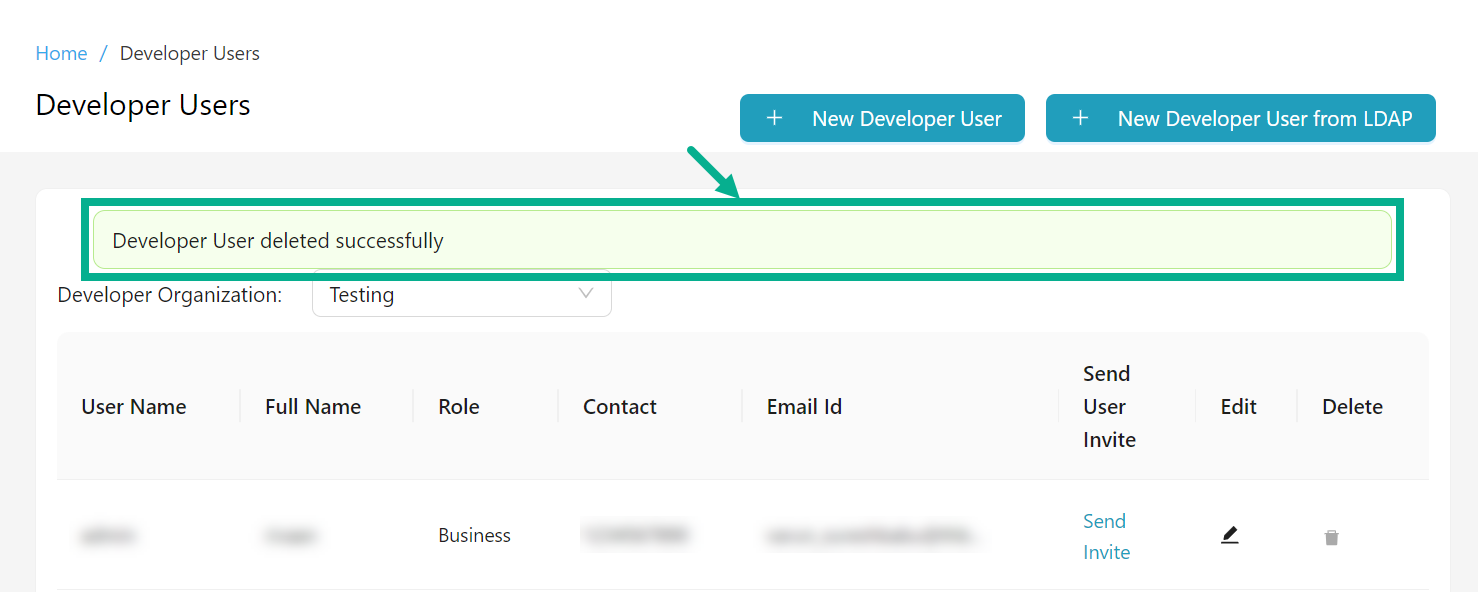Click plus icon on the LDAP user button
Image resolution: width=1478 pixels, height=592 pixels.
1080,119
